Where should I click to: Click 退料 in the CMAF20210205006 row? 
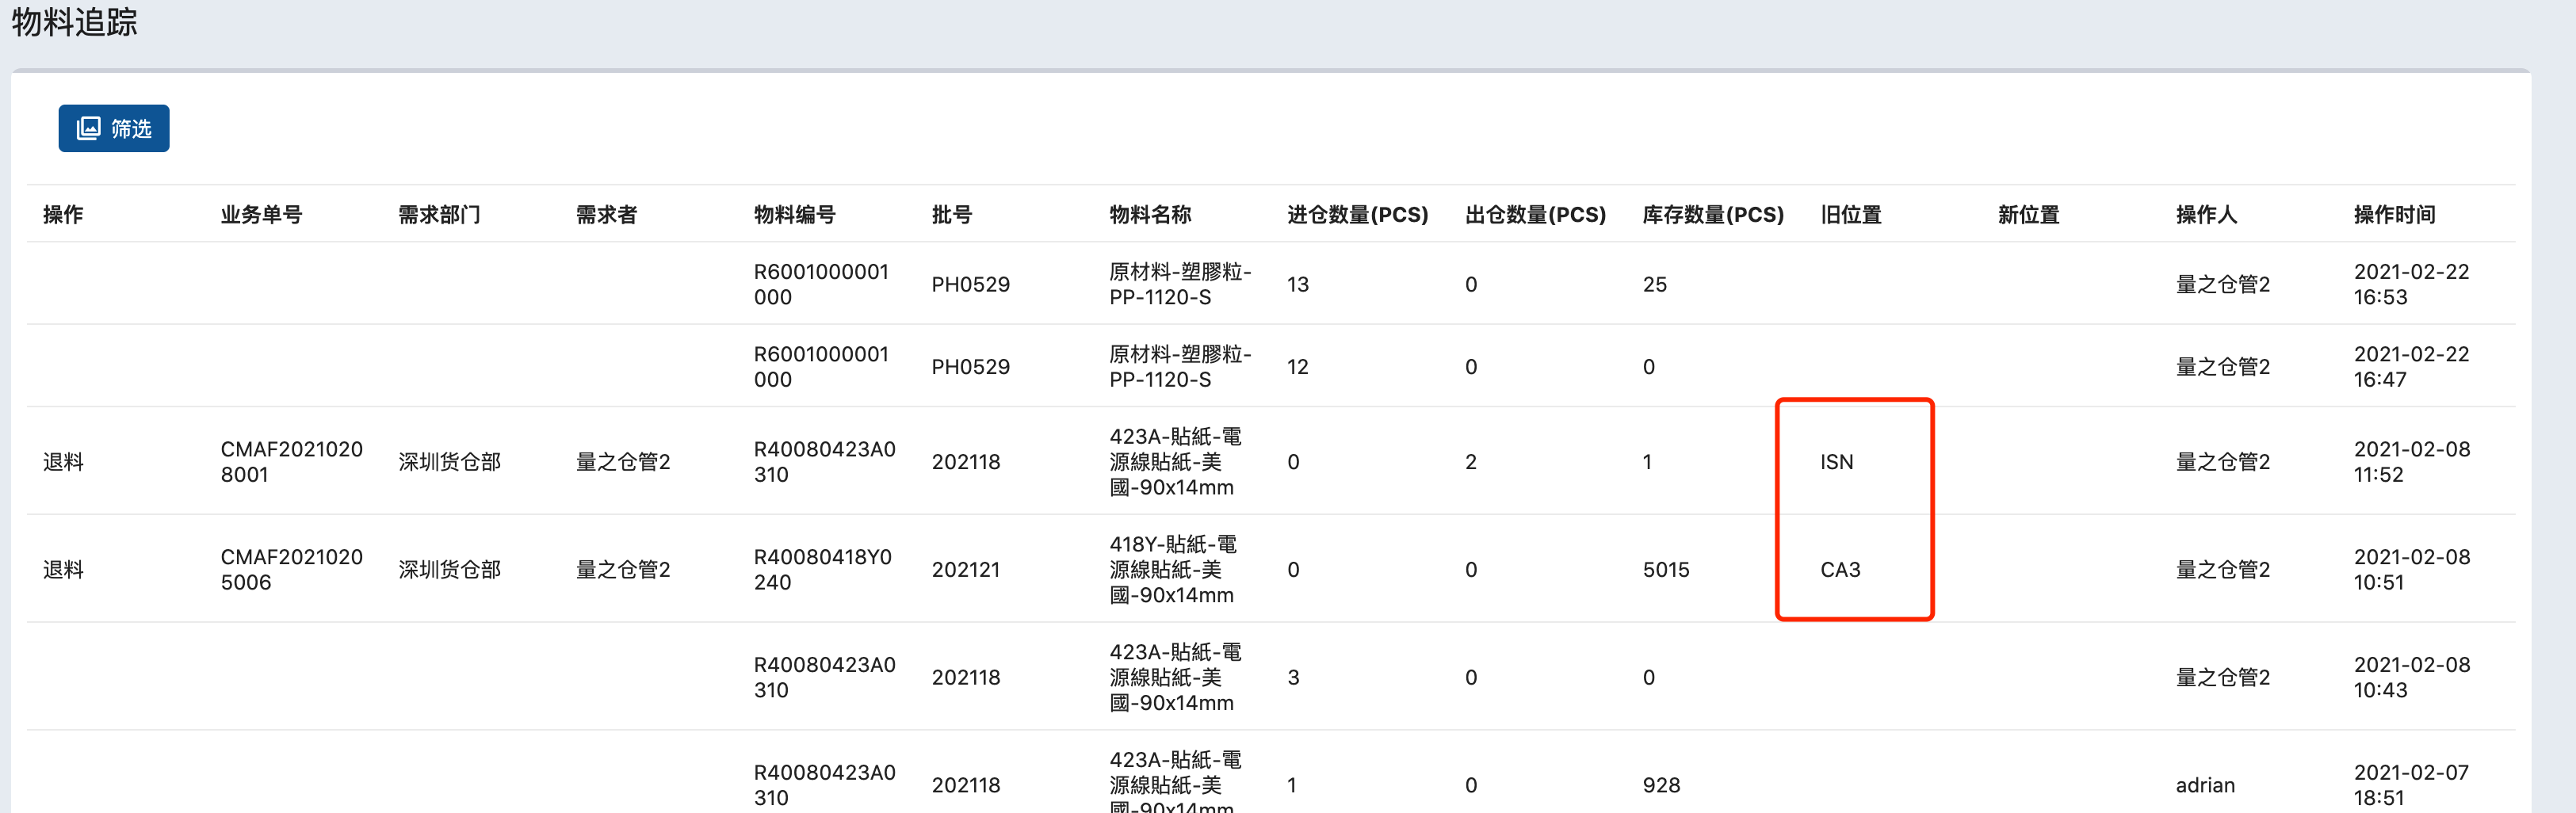click(x=63, y=569)
